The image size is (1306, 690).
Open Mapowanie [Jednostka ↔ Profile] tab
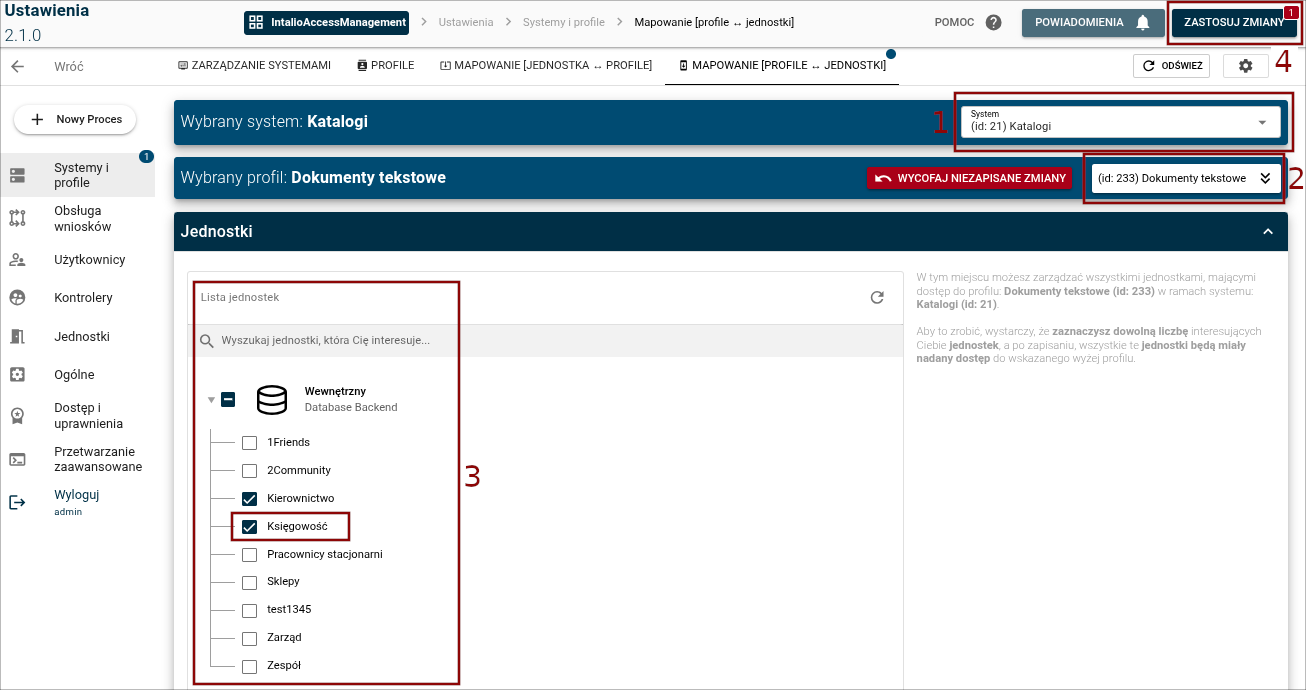point(546,65)
